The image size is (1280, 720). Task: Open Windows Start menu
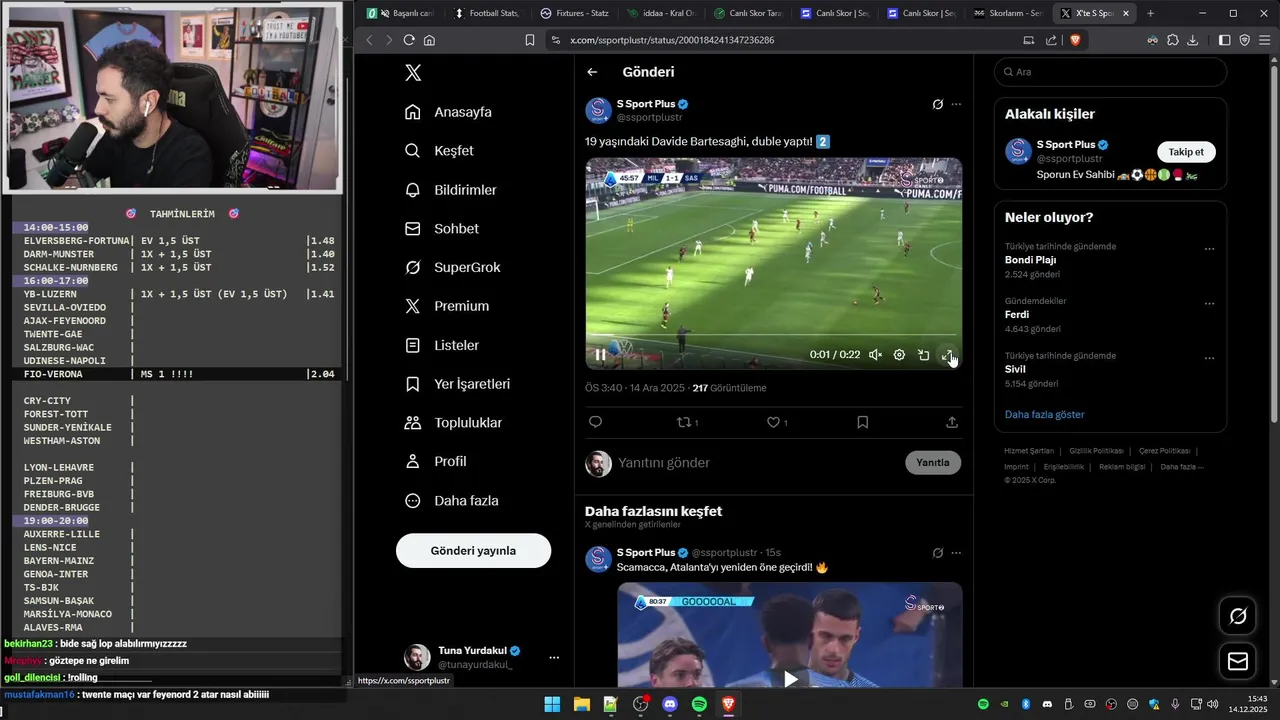(552, 705)
